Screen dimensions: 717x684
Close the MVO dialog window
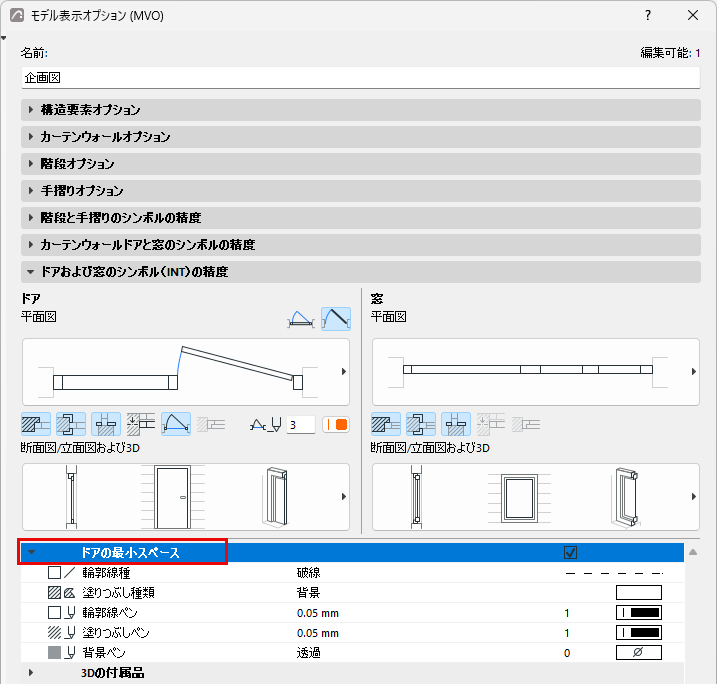point(693,15)
